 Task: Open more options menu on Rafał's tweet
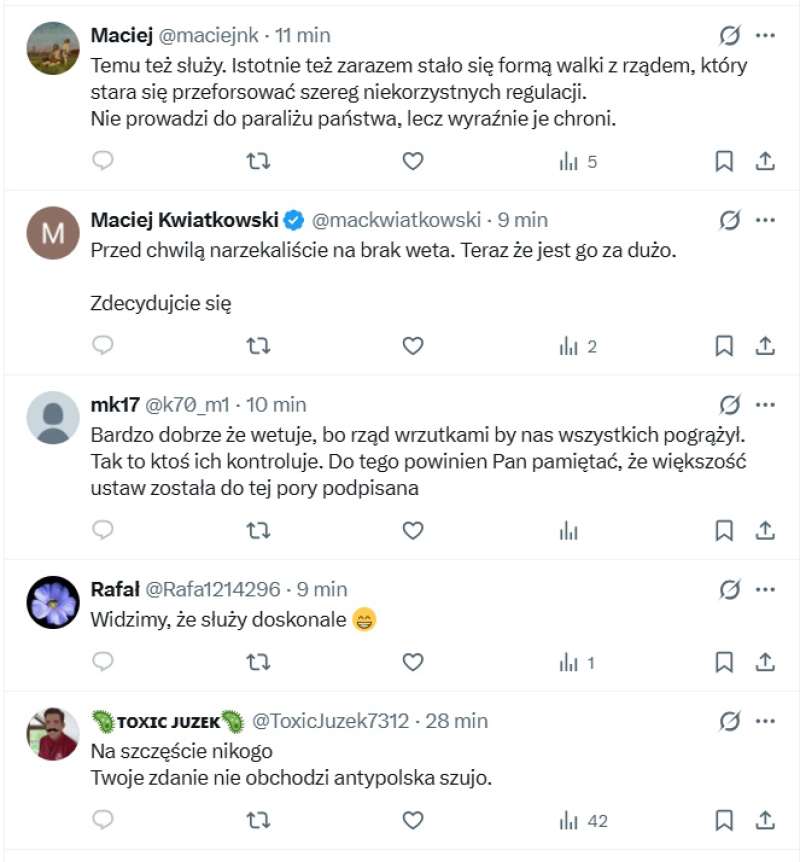tap(765, 589)
